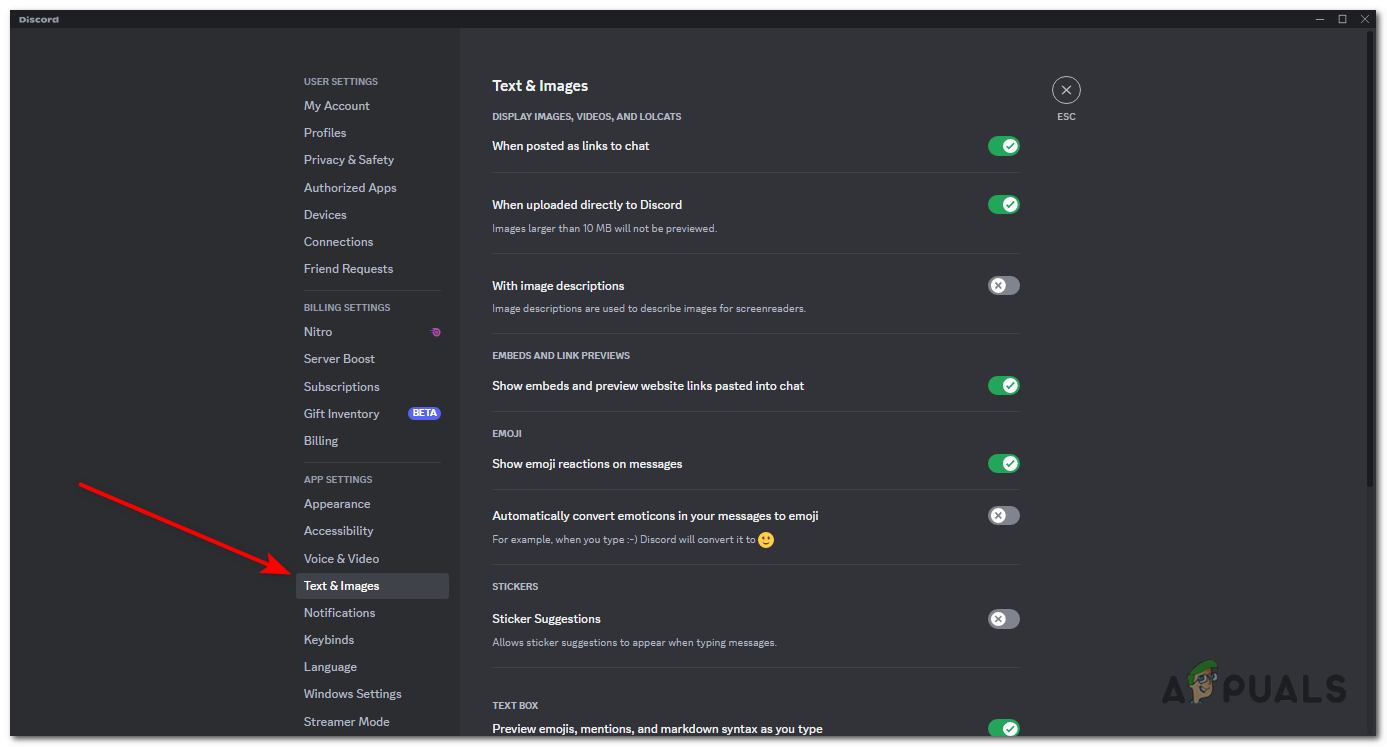The image size is (1387, 747).
Task: Go to Privacy & Safety settings
Action: pyautogui.click(x=349, y=160)
